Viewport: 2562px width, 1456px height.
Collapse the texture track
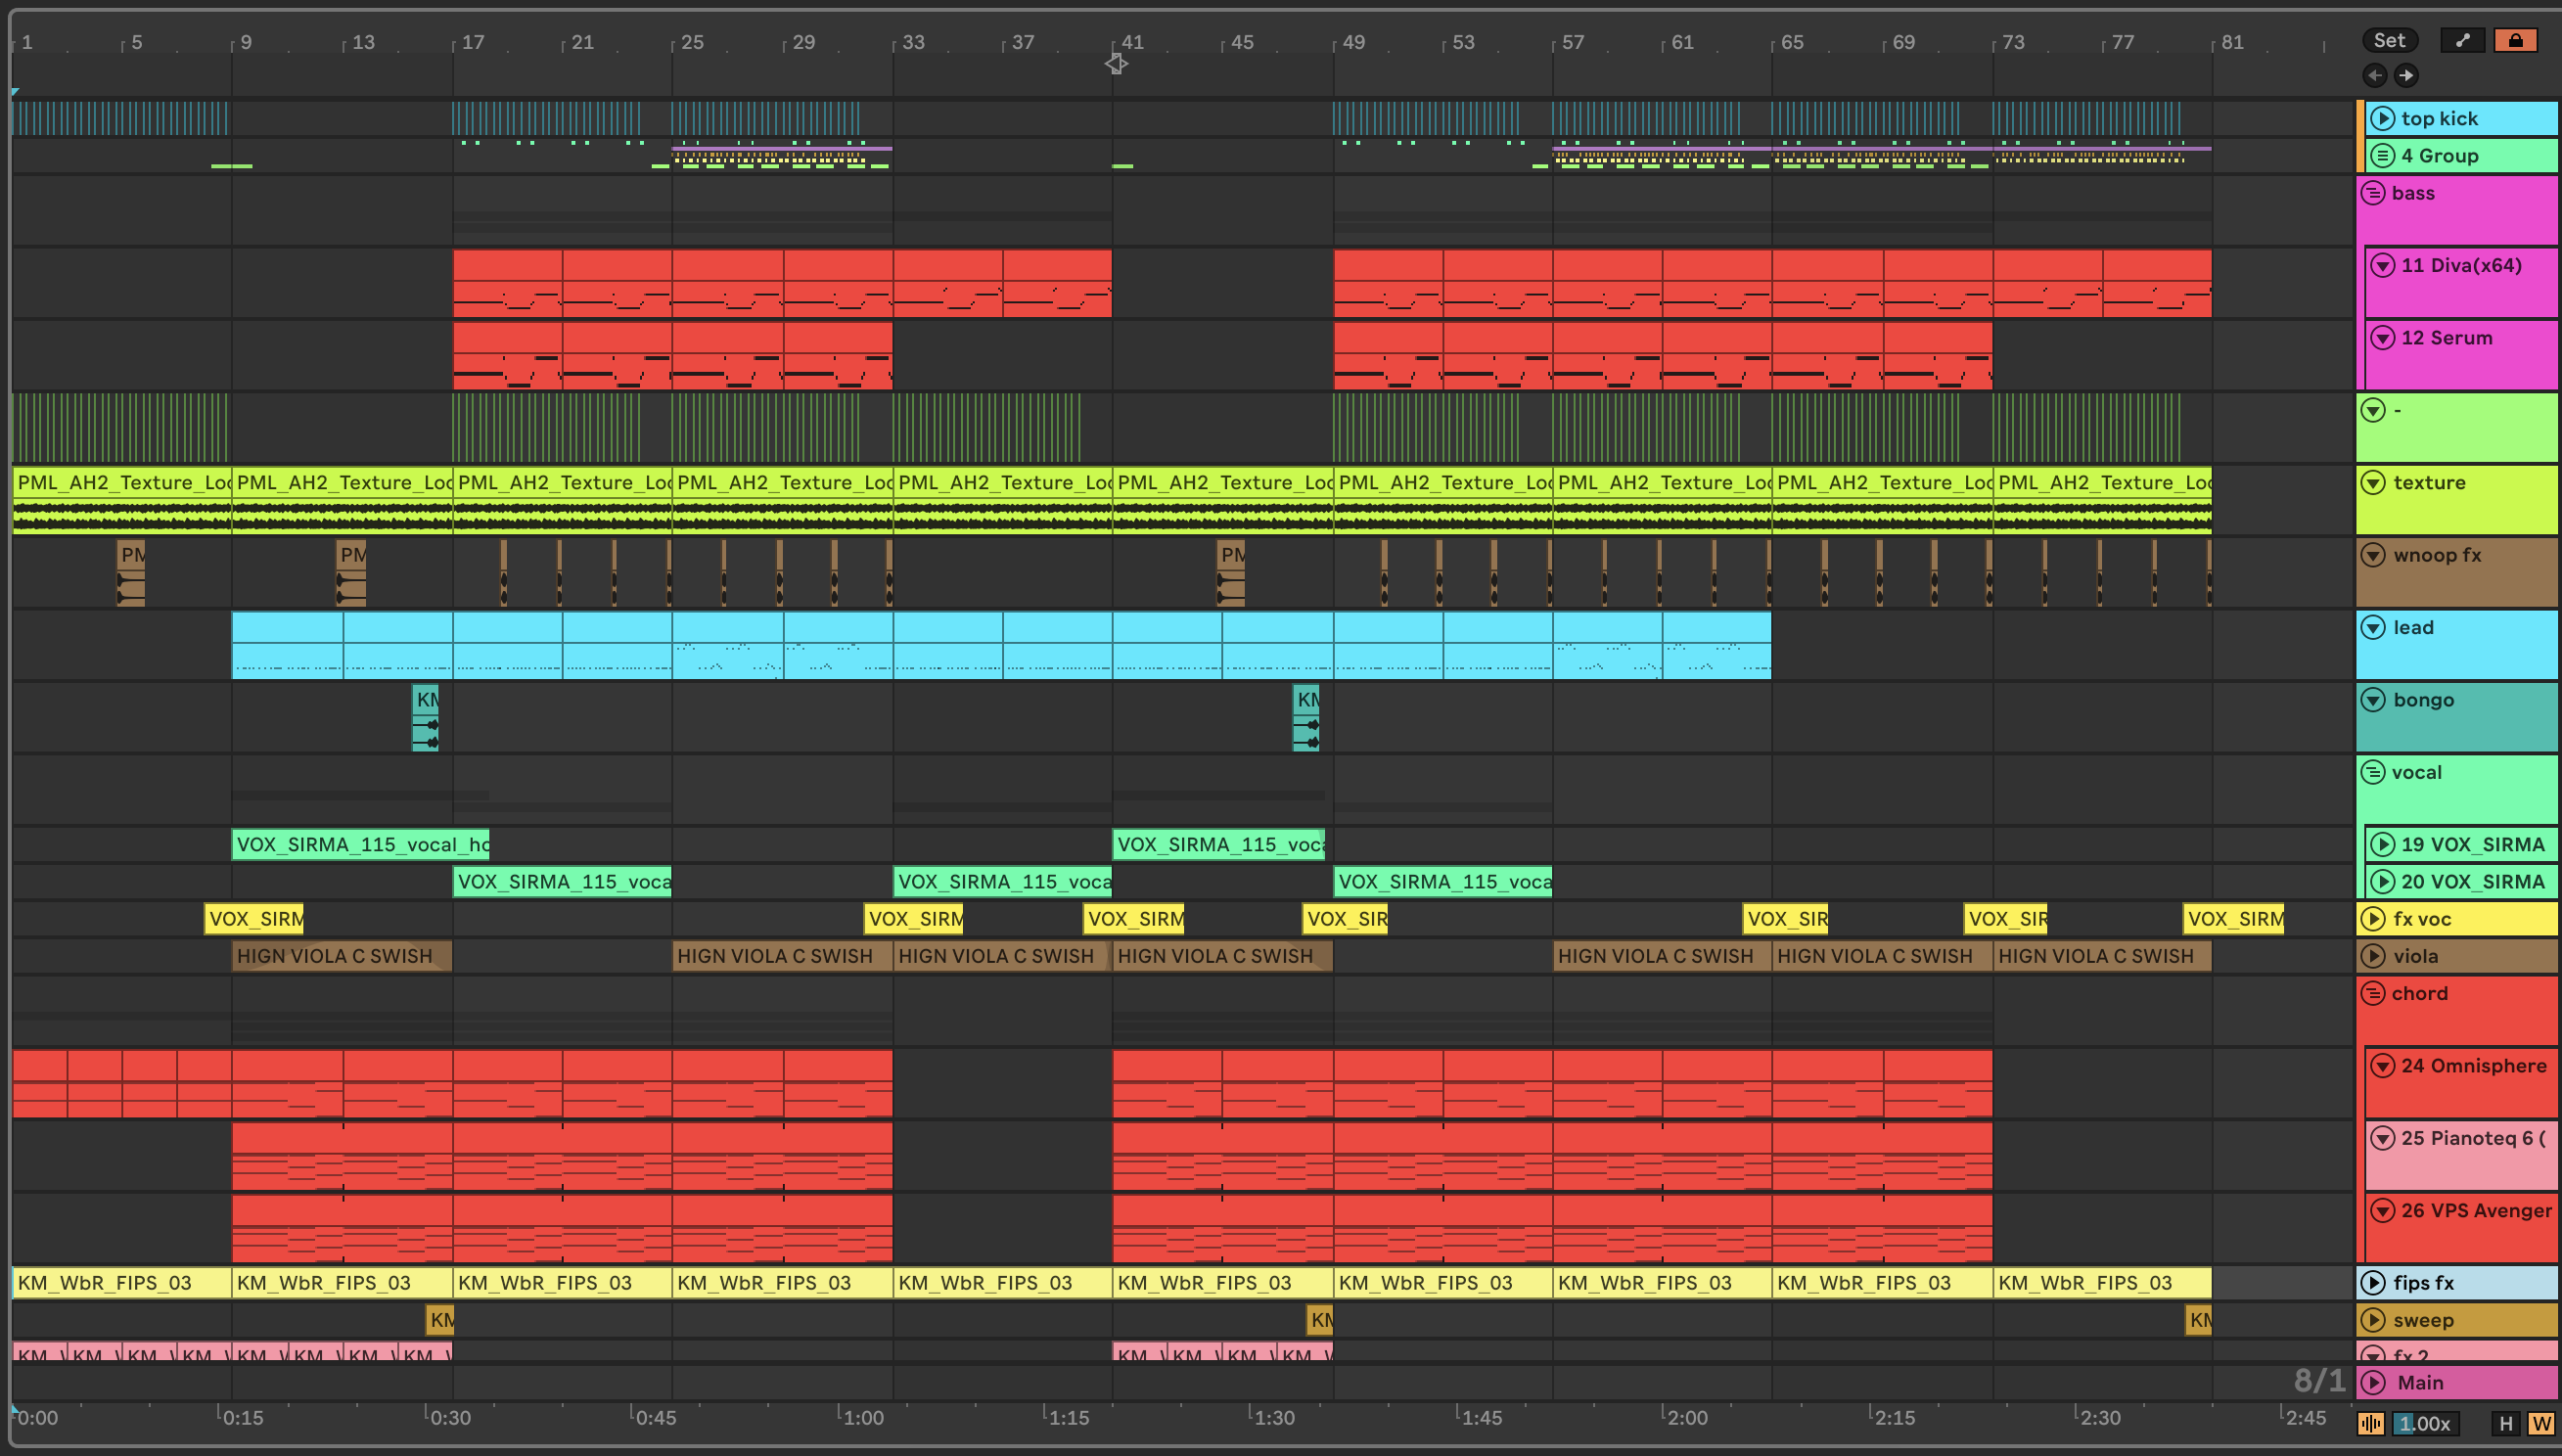2373,483
